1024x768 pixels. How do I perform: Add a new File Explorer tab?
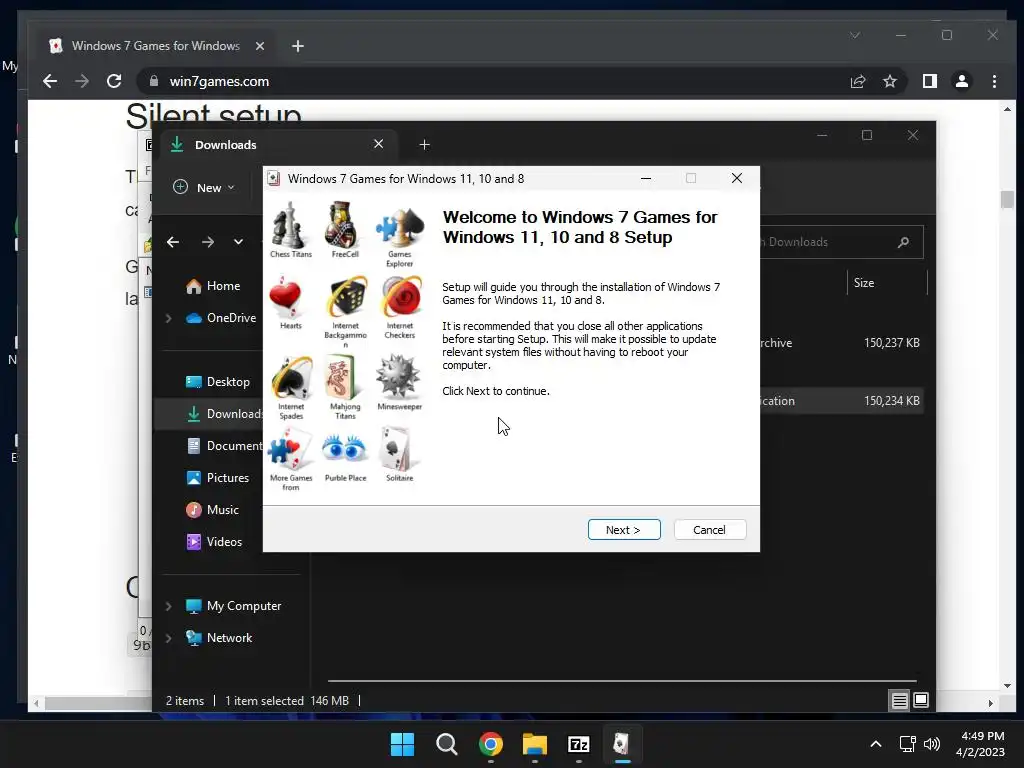tap(424, 144)
